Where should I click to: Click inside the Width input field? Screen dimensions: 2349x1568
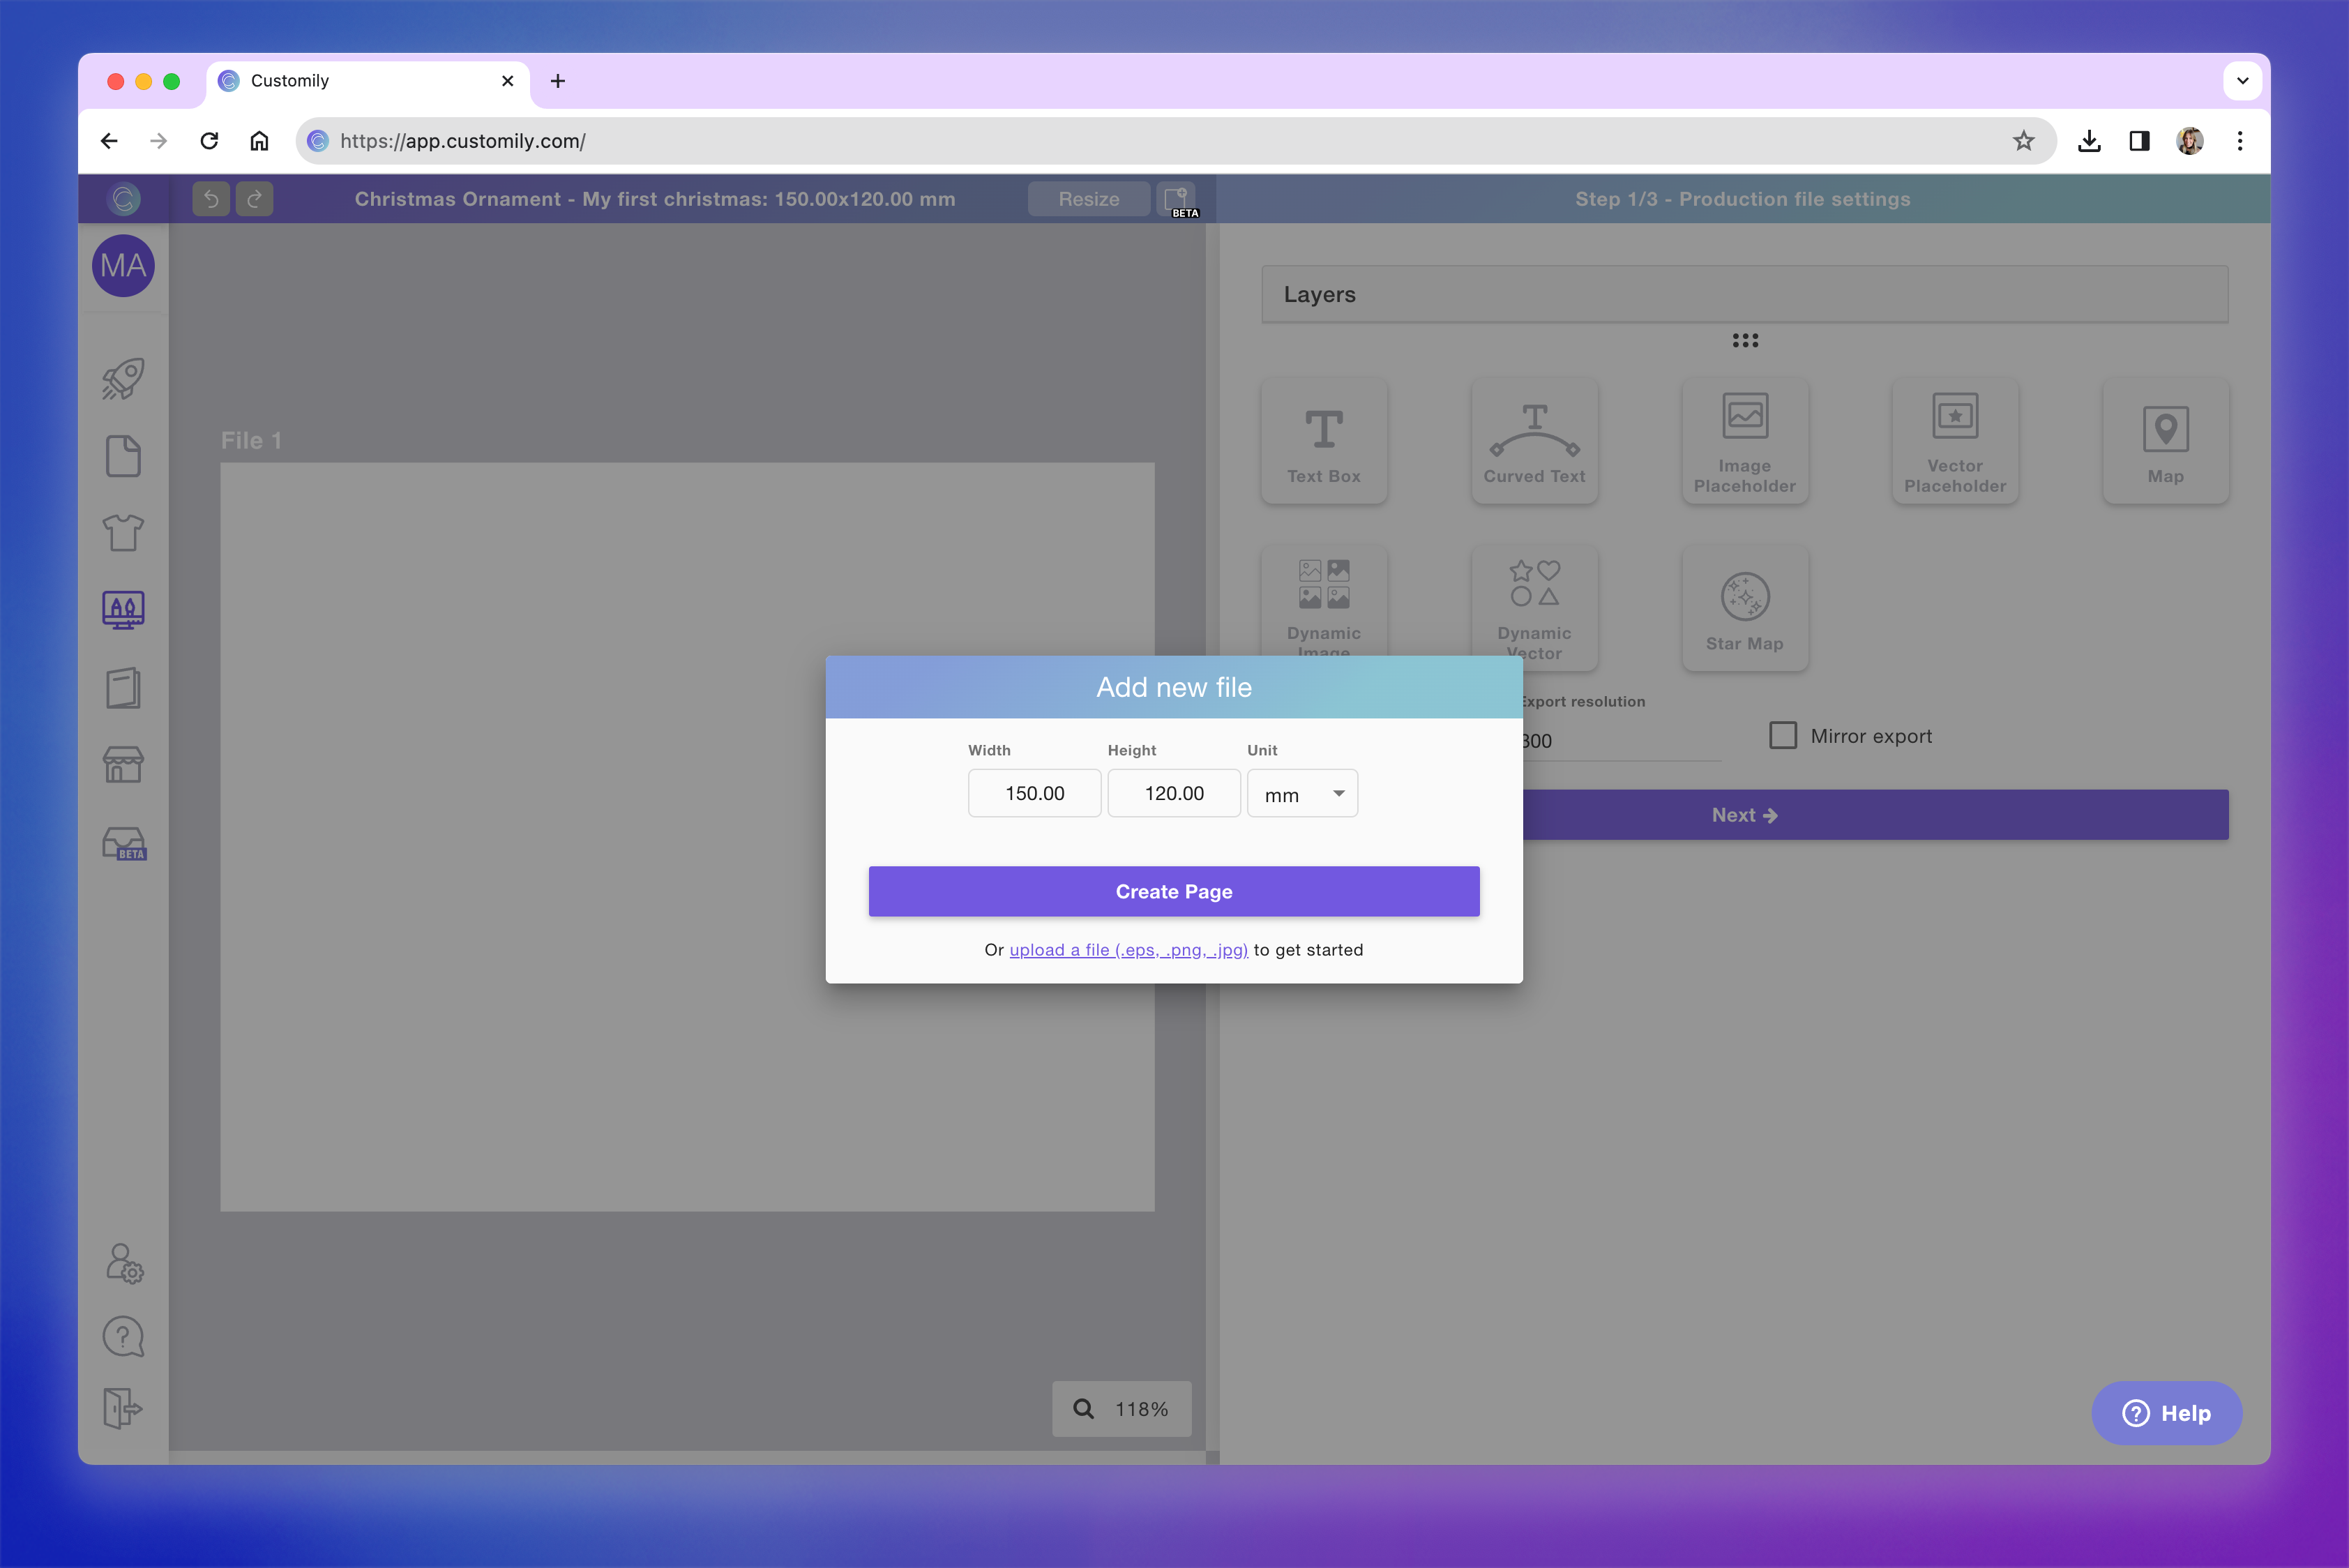tap(1034, 793)
